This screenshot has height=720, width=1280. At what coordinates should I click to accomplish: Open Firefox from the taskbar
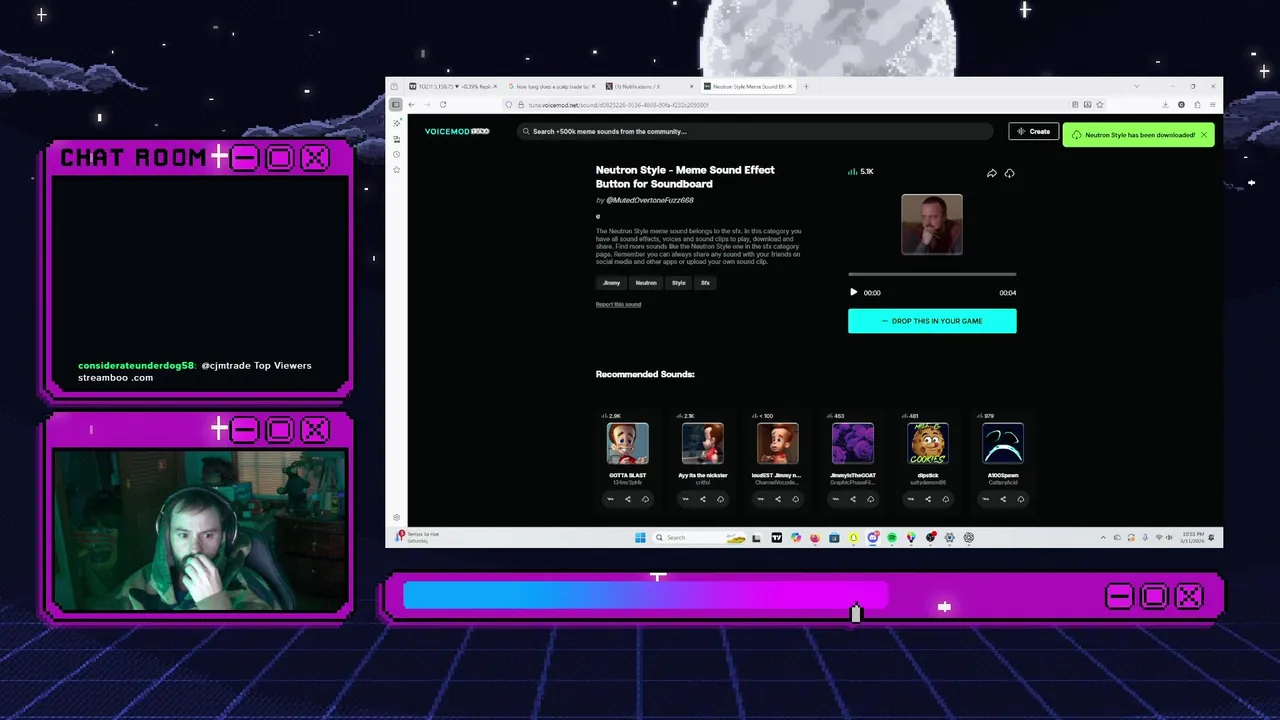(x=815, y=537)
